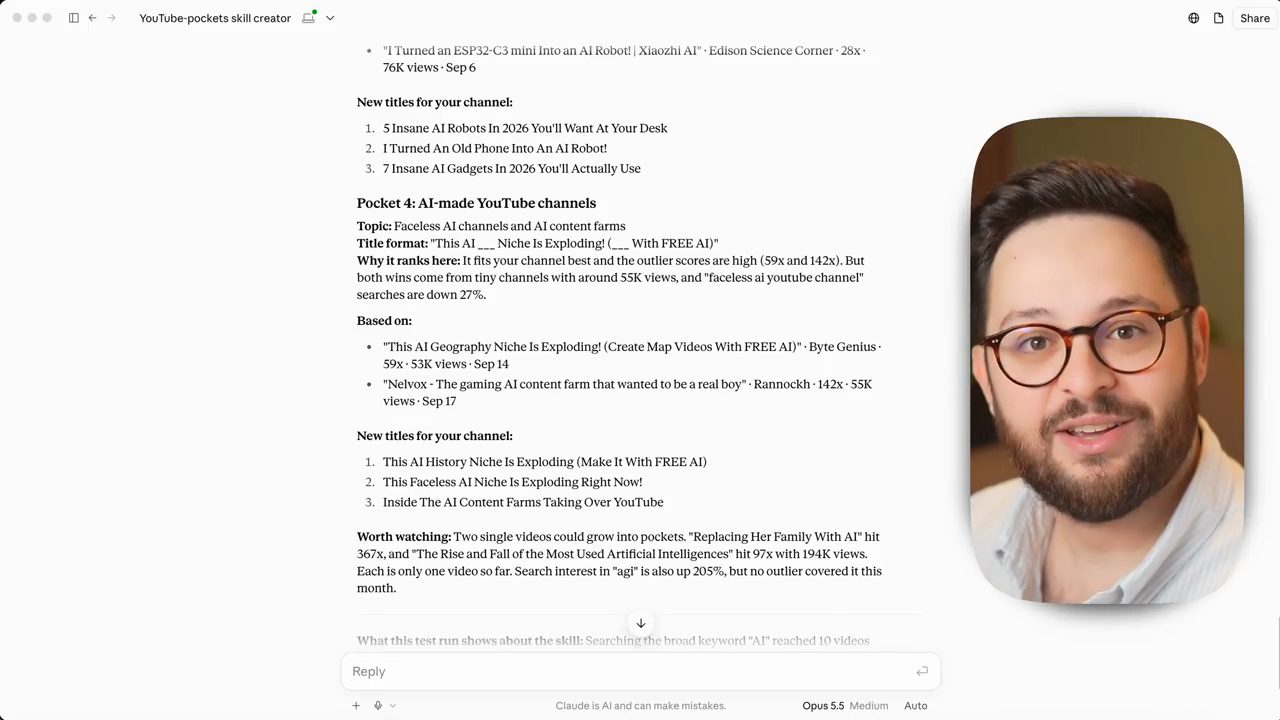Open the document icon next to Share

click(1218, 18)
